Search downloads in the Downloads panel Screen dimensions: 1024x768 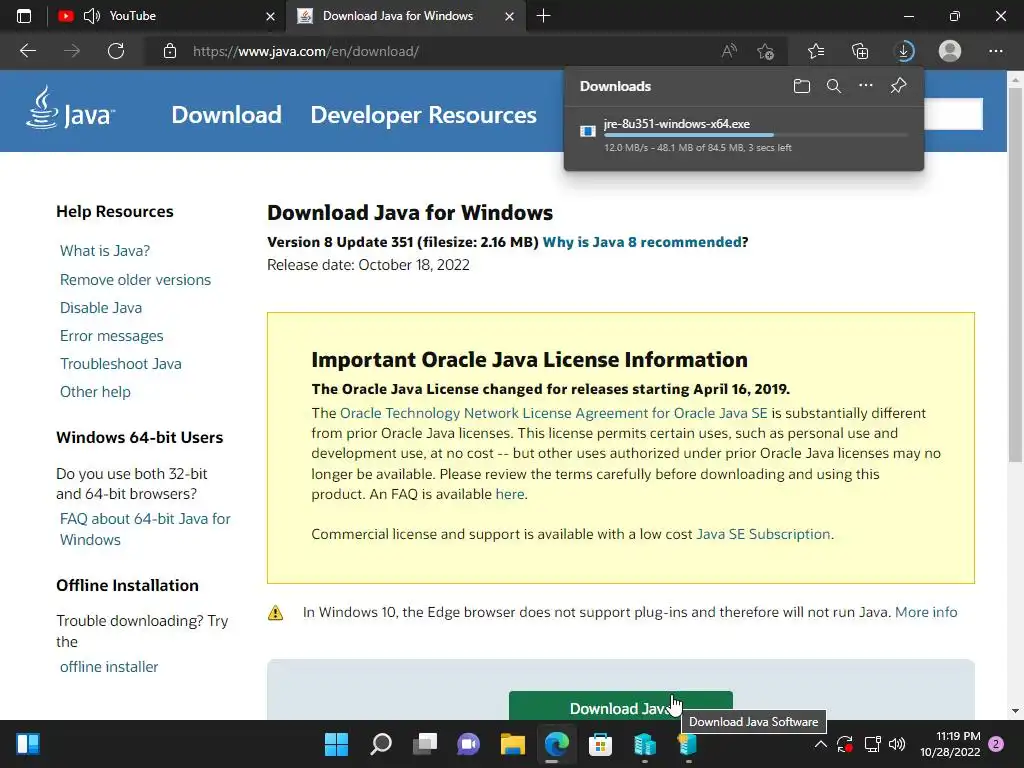coord(834,86)
